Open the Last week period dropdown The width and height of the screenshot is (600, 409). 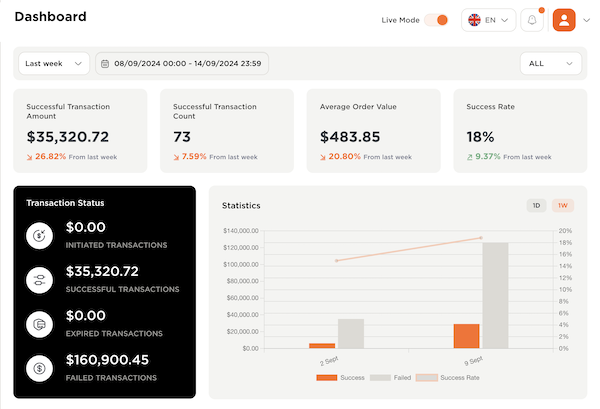click(54, 64)
